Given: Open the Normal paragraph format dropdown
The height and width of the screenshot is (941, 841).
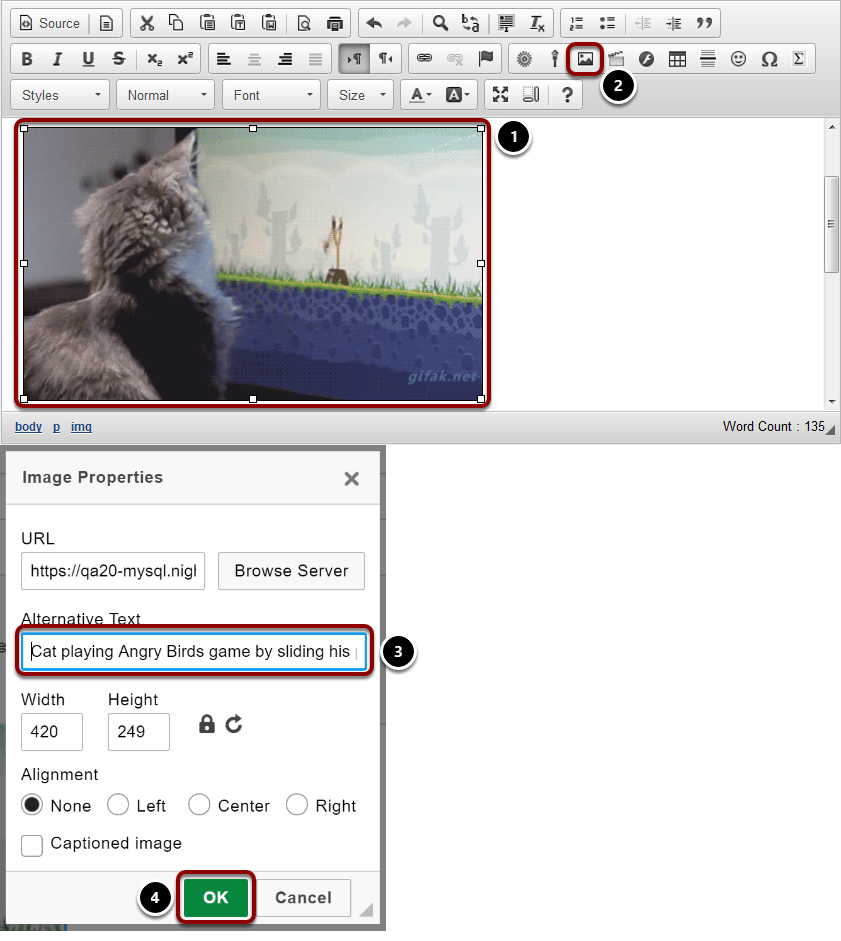Looking at the screenshot, I should tap(165, 95).
